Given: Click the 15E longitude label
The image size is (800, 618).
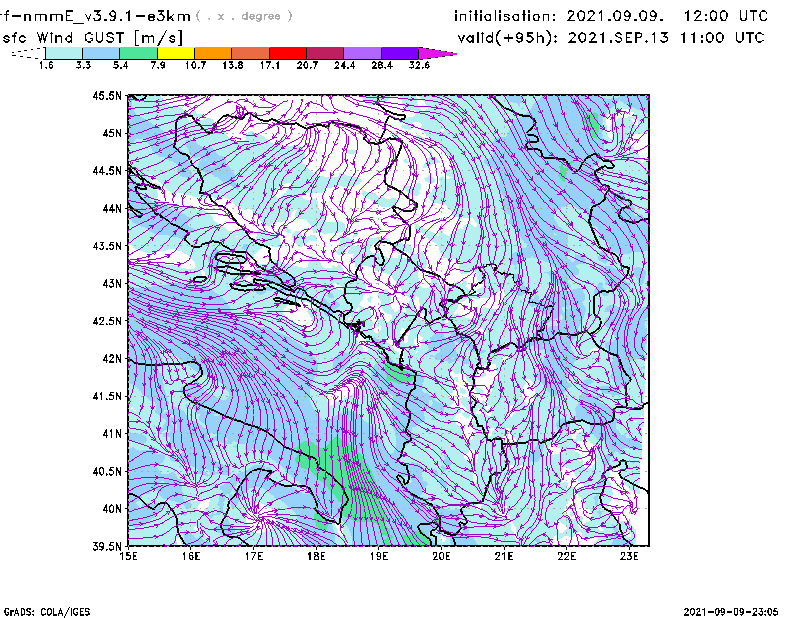Looking at the screenshot, I should pos(129,556).
